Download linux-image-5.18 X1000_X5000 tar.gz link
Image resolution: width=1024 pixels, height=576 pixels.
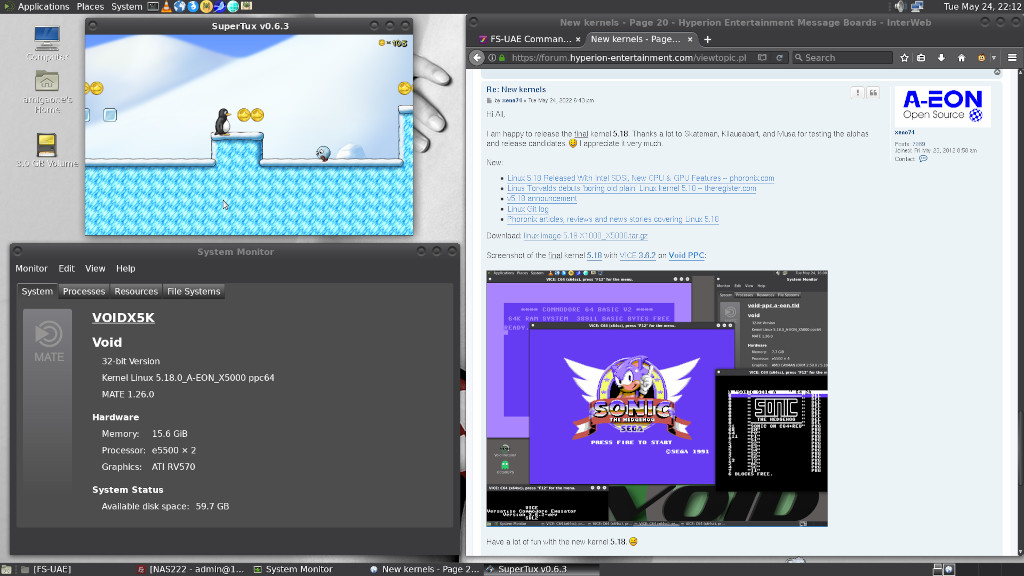(585, 236)
